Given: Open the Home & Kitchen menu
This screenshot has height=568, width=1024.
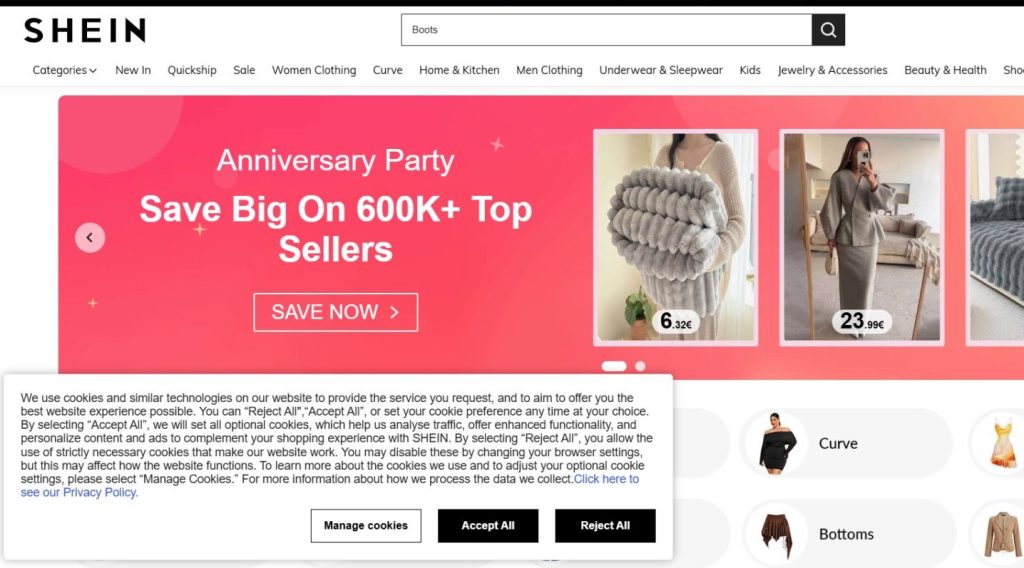Looking at the screenshot, I should [x=459, y=70].
